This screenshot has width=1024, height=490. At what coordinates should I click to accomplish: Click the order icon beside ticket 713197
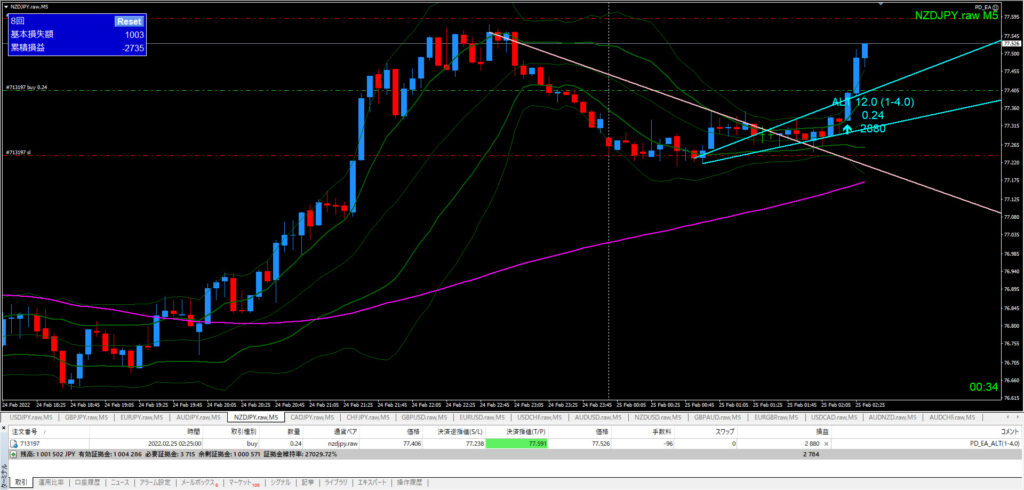point(13,443)
